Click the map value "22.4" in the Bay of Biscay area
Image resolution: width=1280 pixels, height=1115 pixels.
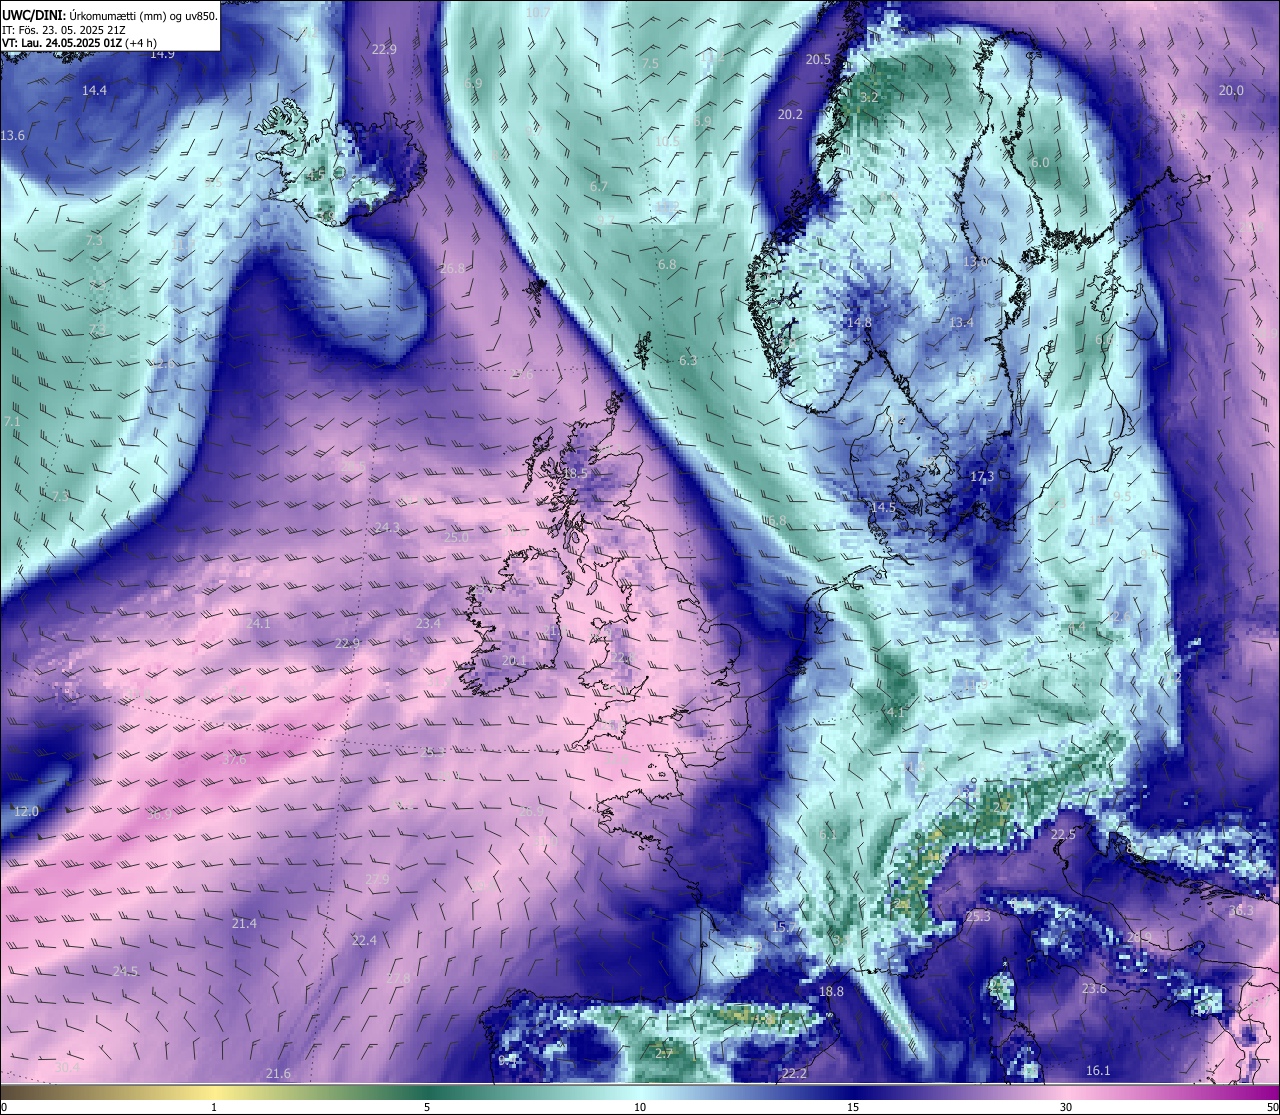point(364,940)
